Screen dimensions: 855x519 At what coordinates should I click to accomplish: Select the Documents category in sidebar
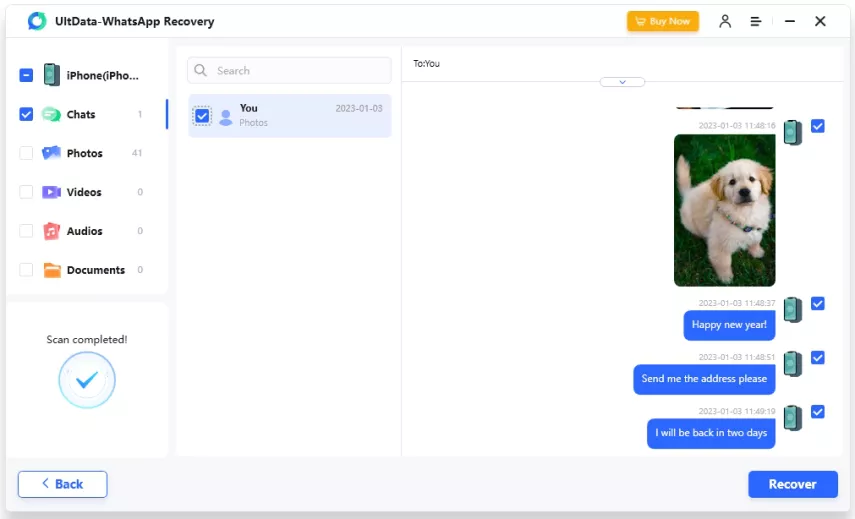tap(95, 270)
